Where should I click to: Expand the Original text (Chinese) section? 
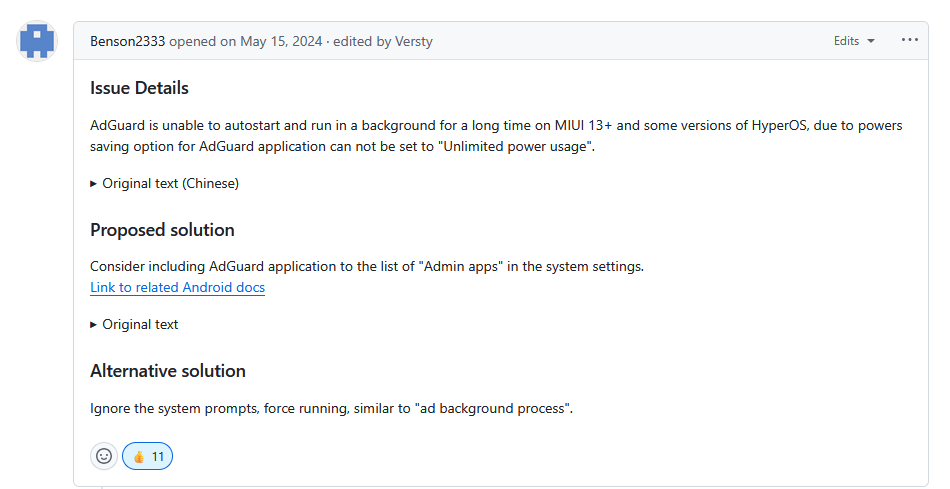click(165, 184)
